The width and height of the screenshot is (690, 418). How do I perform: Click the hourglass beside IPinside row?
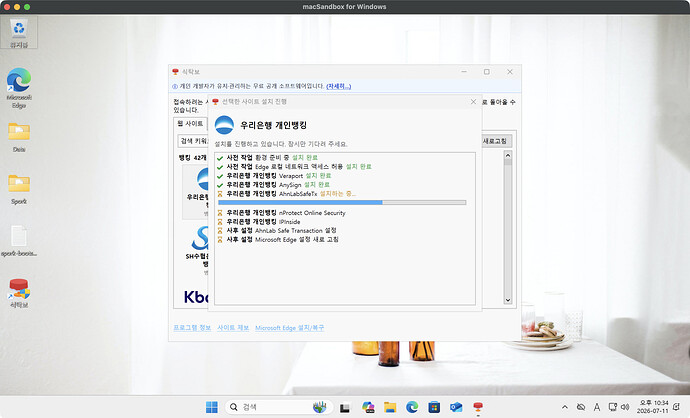tap(220, 222)
